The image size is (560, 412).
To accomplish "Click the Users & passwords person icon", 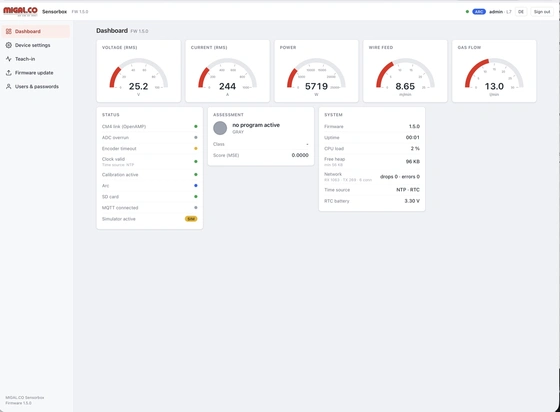I will [x=9, y=86].
